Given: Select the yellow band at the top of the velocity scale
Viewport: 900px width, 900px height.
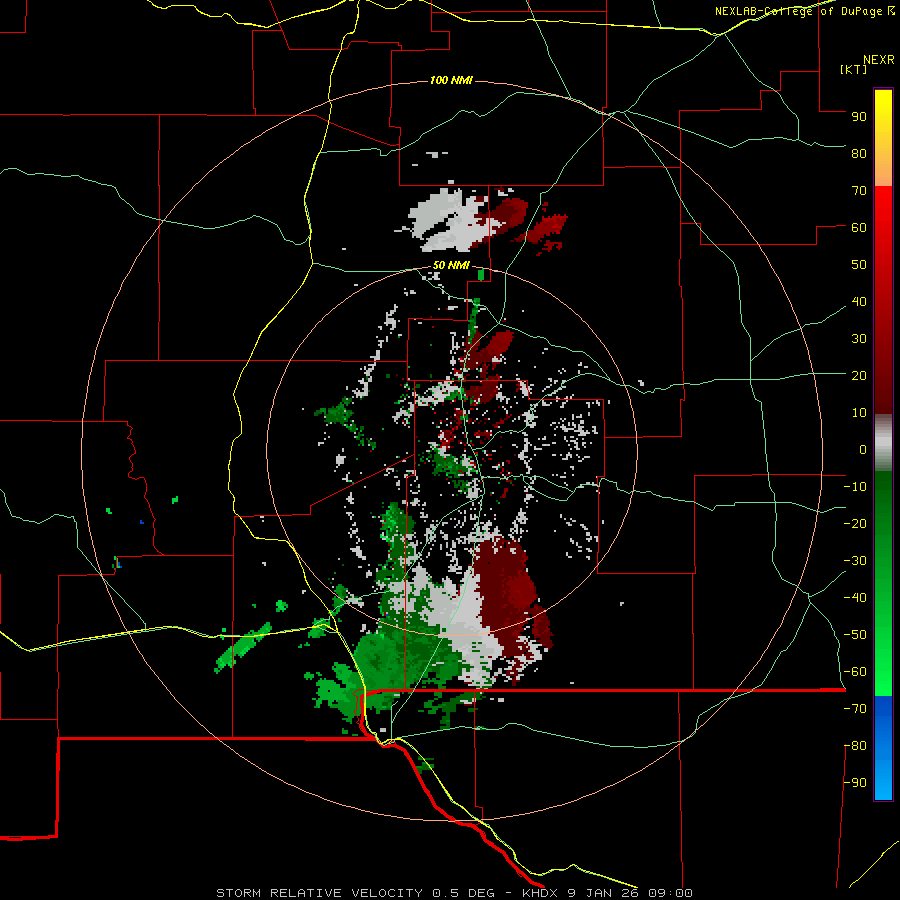Looking at the screenshot, I should click(x=883, y=138).
